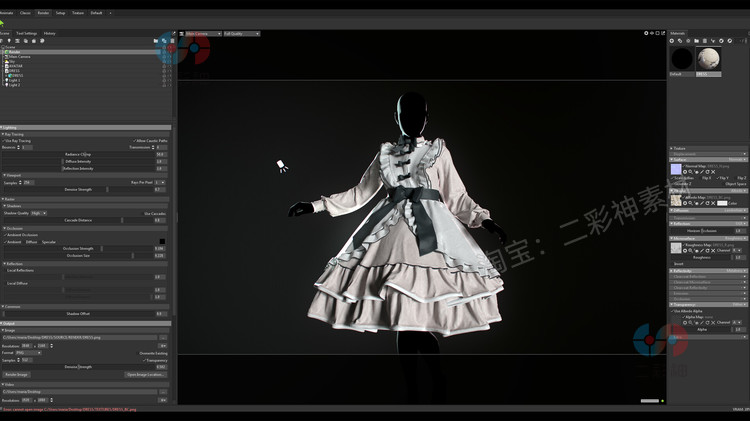Toggle the Transparency output checkbox
Screen dimensions: 750x421
[155, 360]
